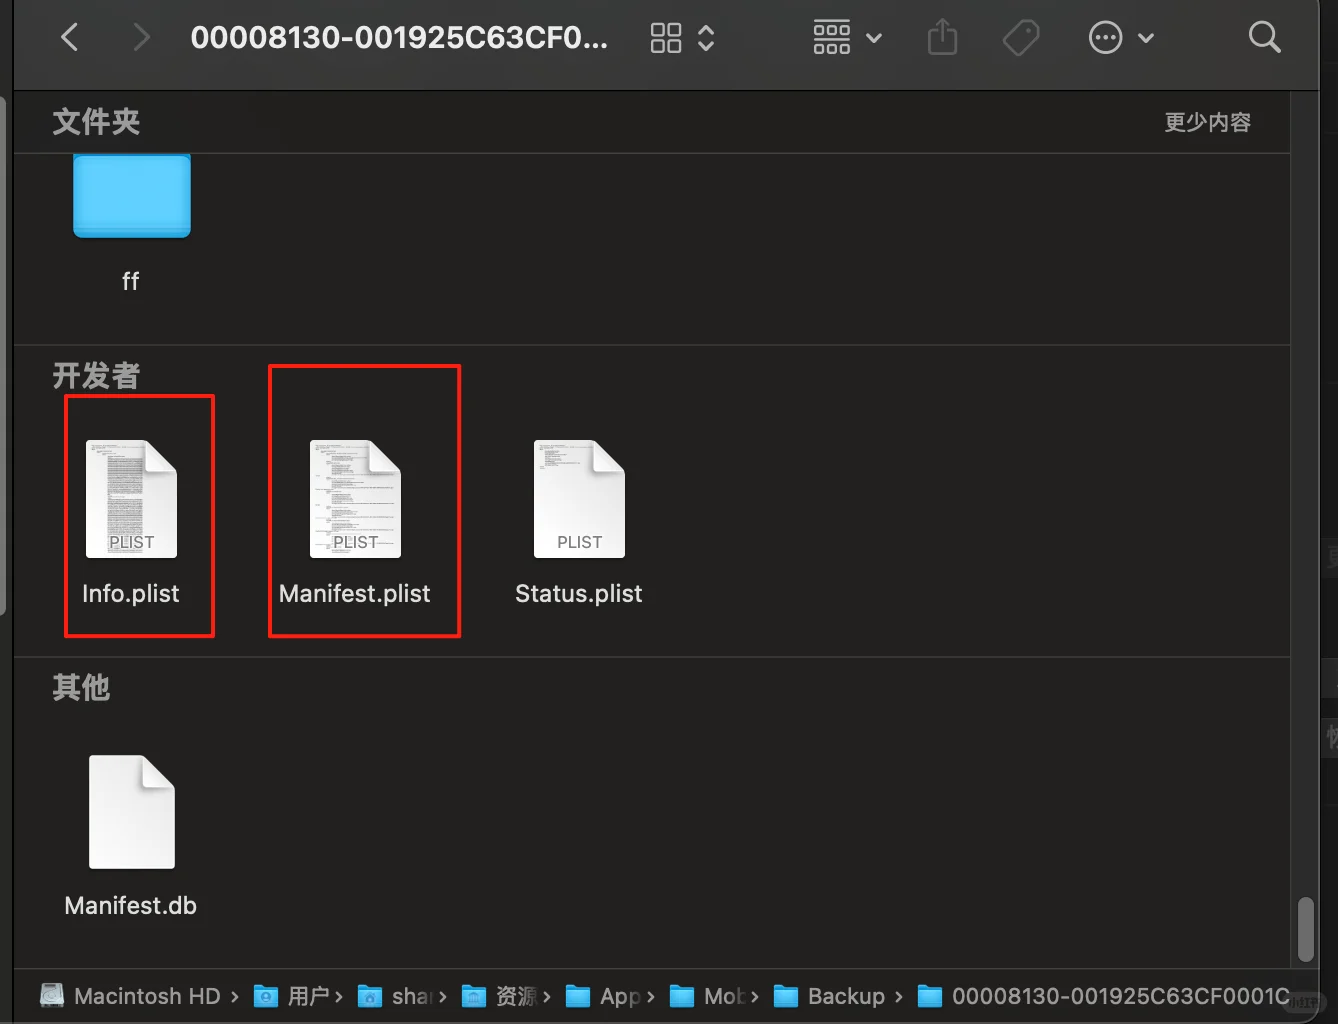Switch to icon view with the grid button
The width and height of the screenshot is (1338, 1024).
666,38
